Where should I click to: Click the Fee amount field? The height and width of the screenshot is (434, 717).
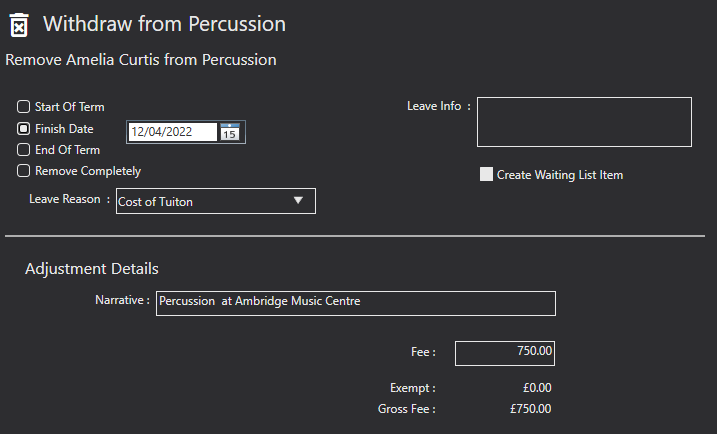(x=505, y=353)
